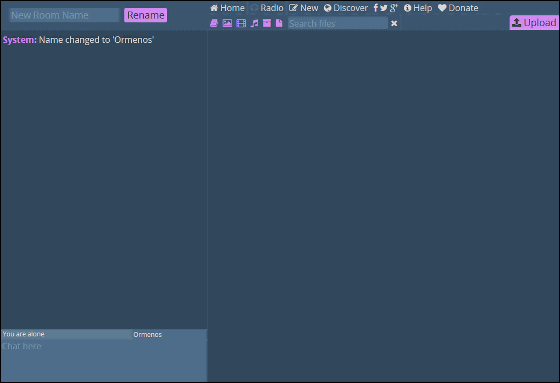Click the Rename button
Viewport: 560px width, 383px height.
coord(145,15)
